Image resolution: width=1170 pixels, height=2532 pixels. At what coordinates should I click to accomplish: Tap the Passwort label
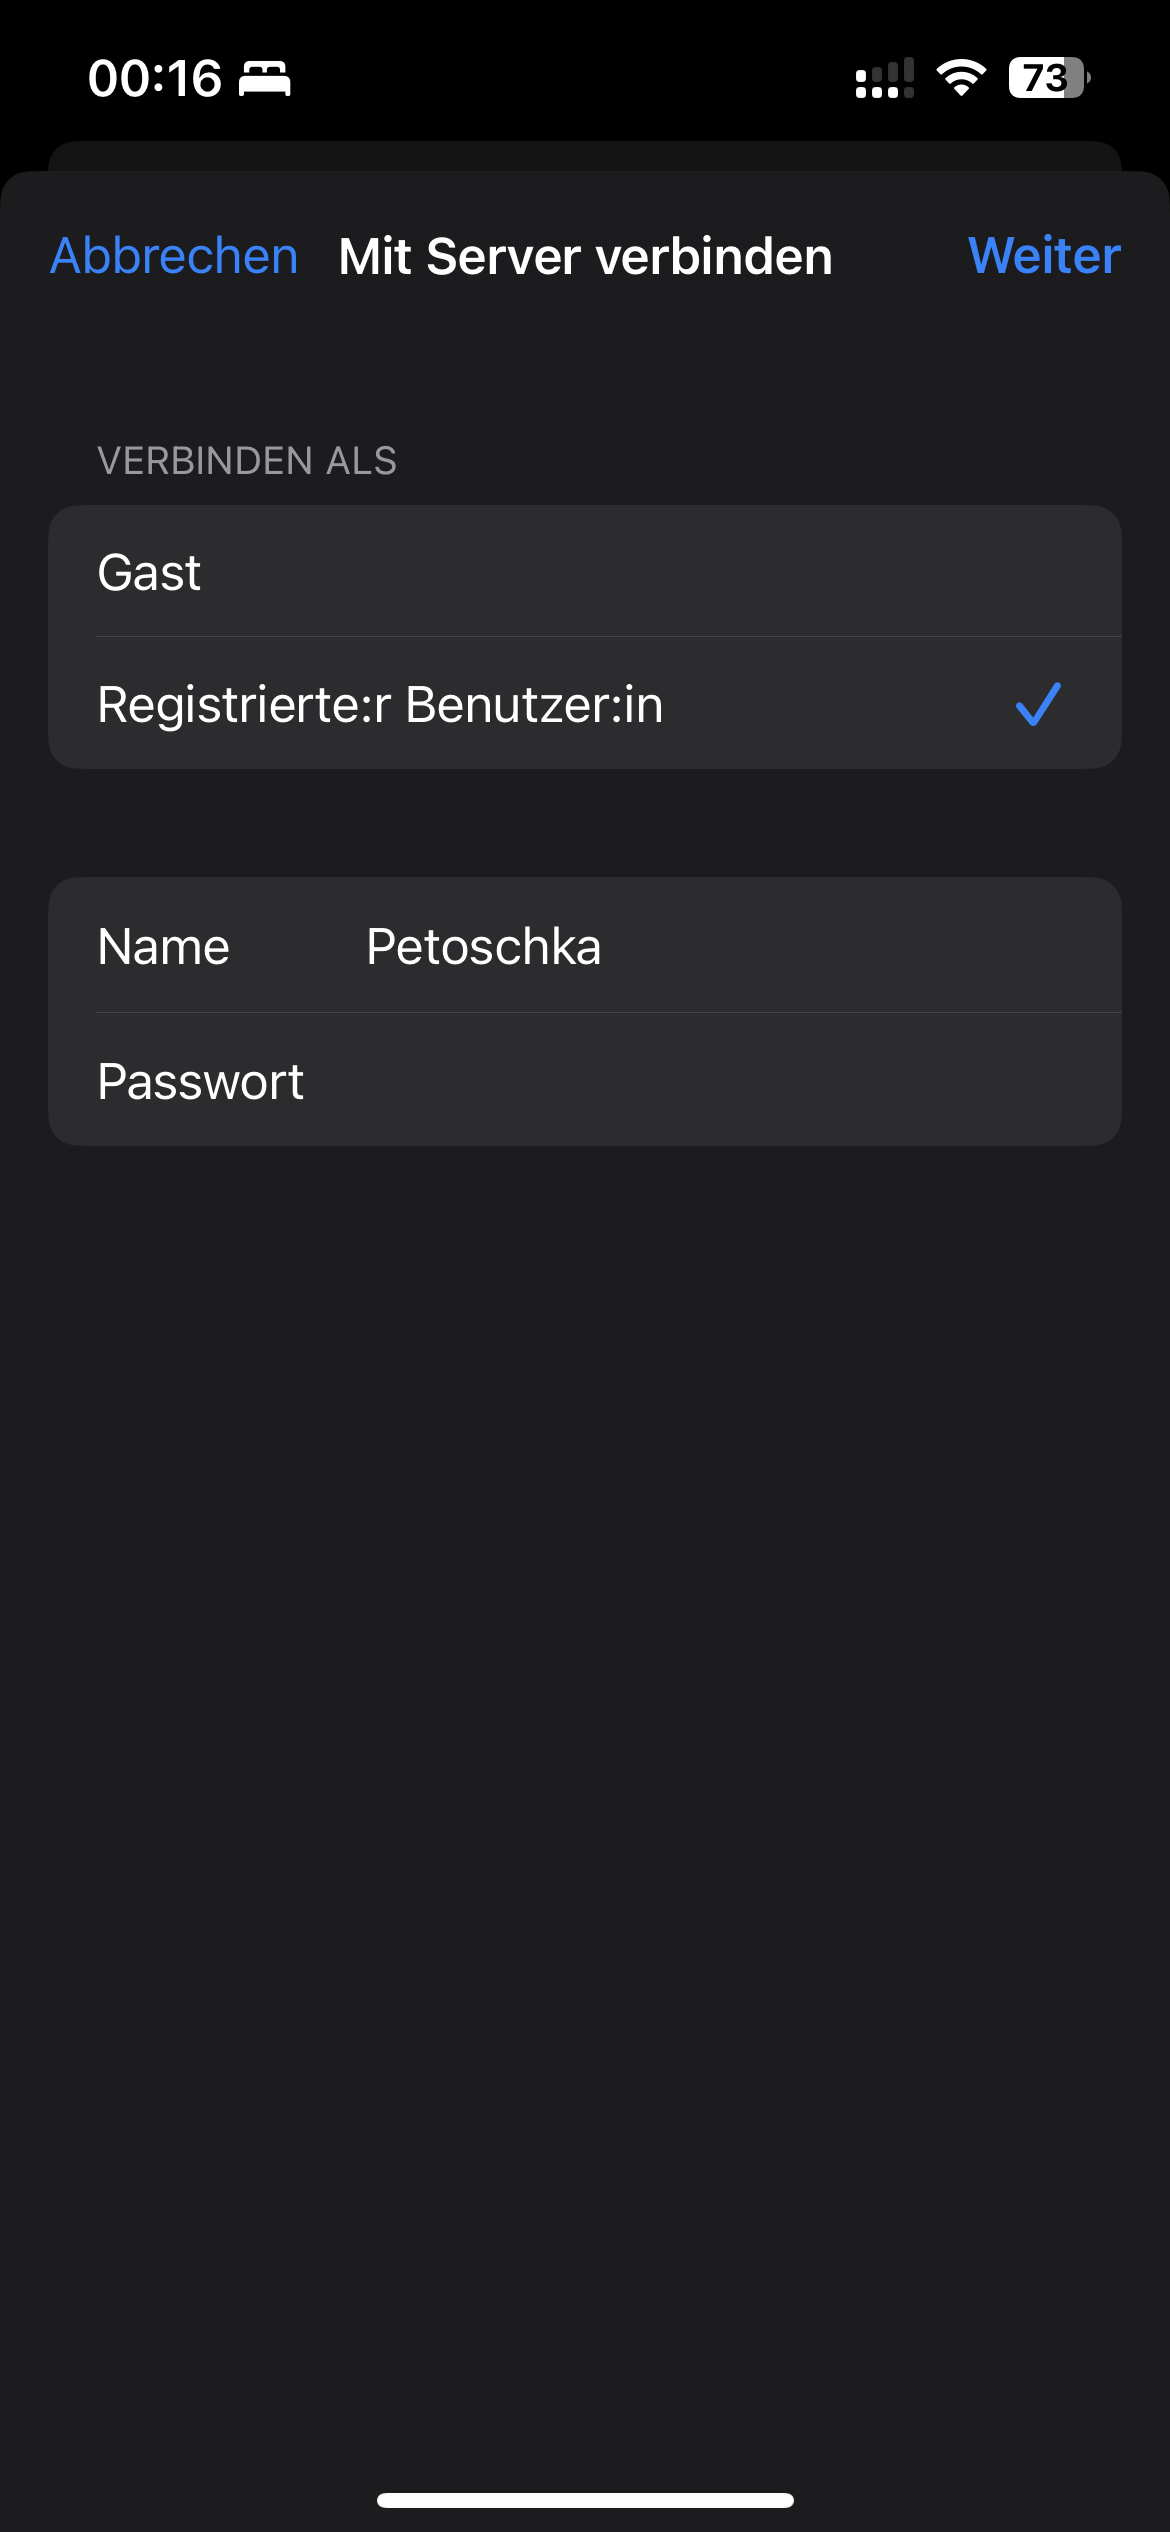coord(201,1081)
